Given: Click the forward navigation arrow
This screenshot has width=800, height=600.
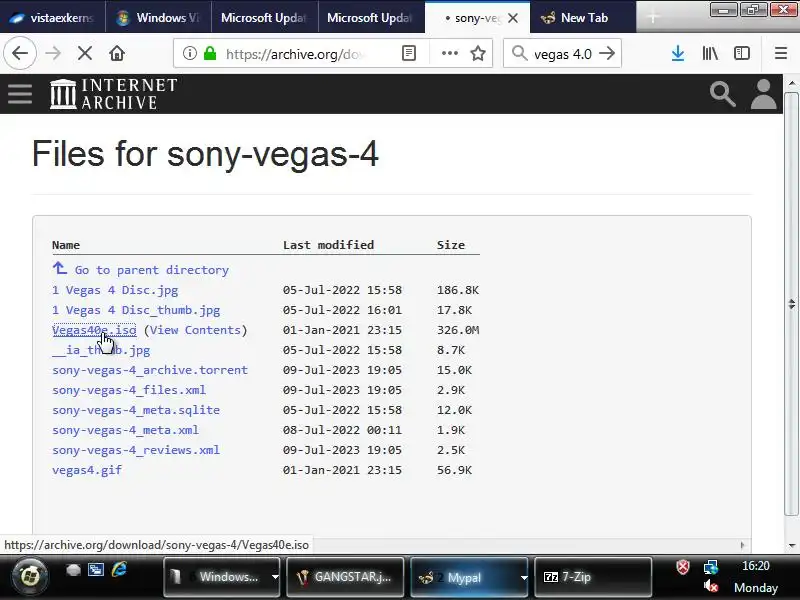Looking at the screenshot, I should click(x=53, y=53).
